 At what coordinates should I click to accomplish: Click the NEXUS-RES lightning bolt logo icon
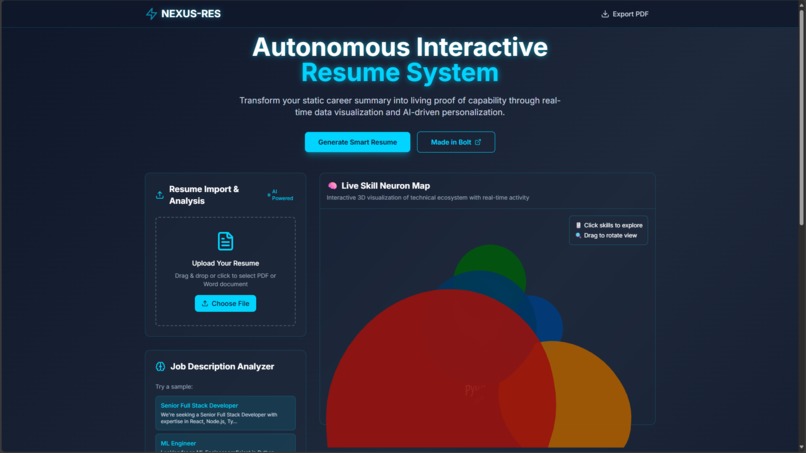[x=151, y=14]
